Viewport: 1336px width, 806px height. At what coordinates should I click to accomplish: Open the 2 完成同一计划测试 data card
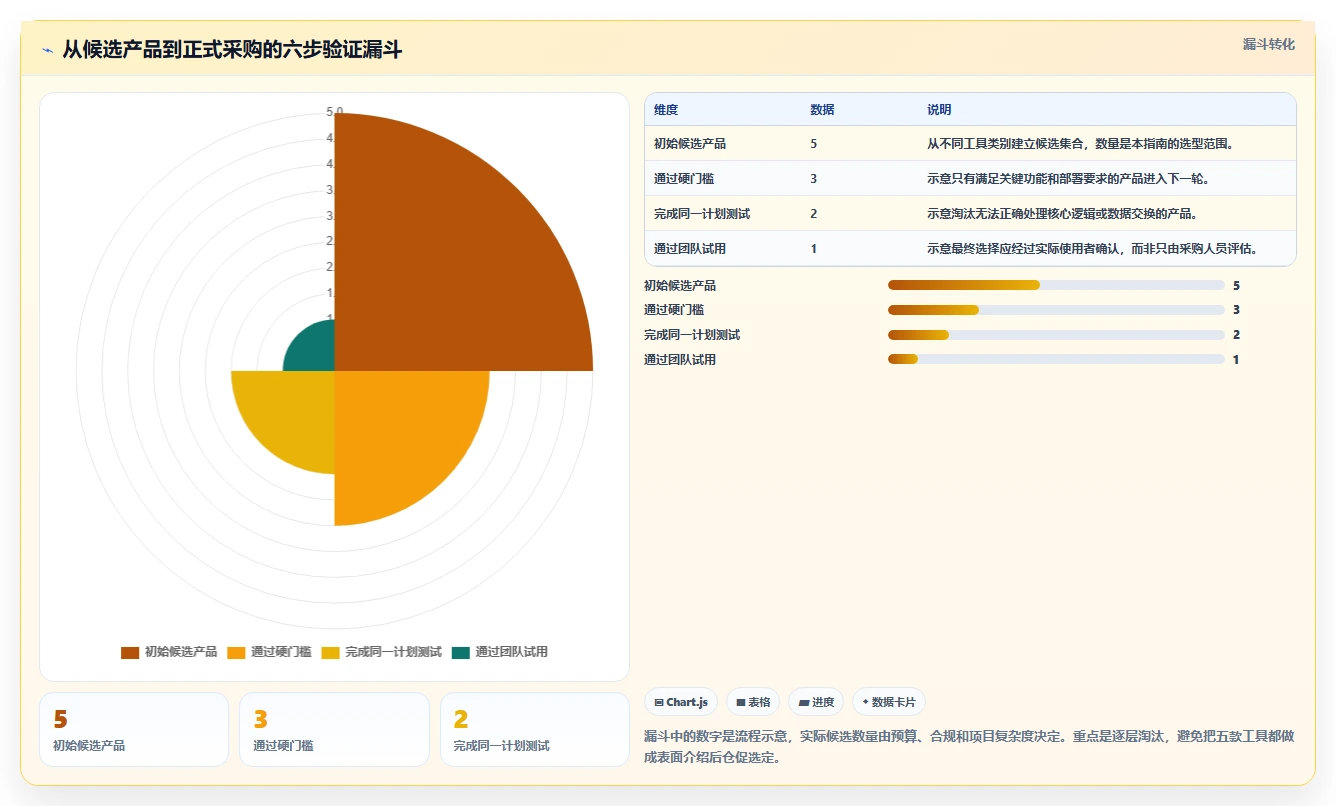tap(535, 729)
